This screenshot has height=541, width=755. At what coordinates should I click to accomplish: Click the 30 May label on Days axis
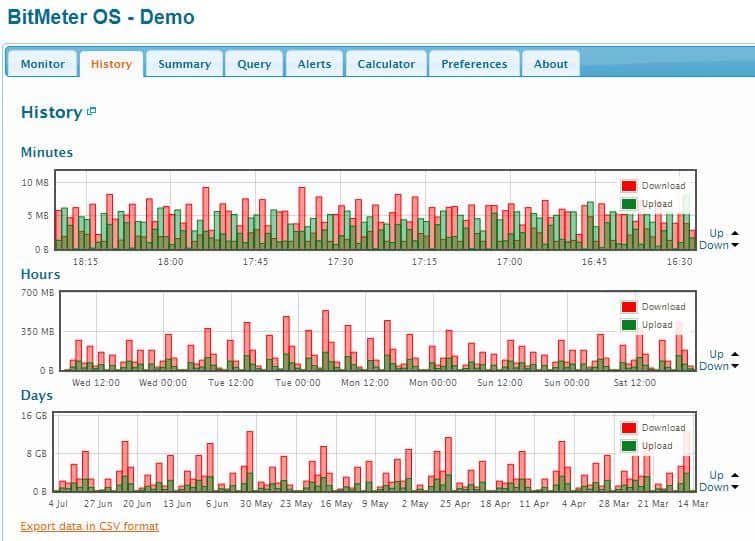(x=256, y=504)
